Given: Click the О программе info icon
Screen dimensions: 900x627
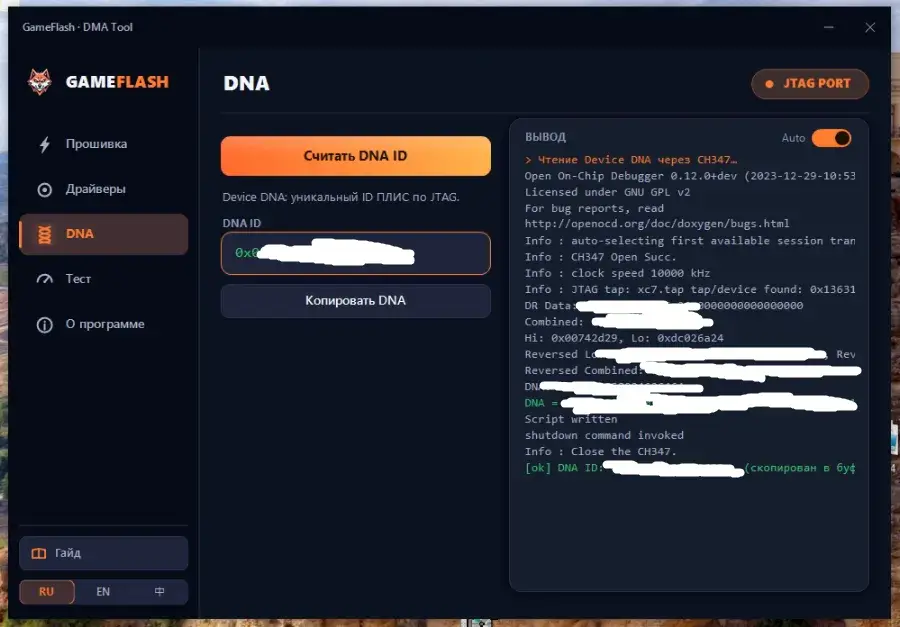Looking at the screenshot, I should coord(44,324).
